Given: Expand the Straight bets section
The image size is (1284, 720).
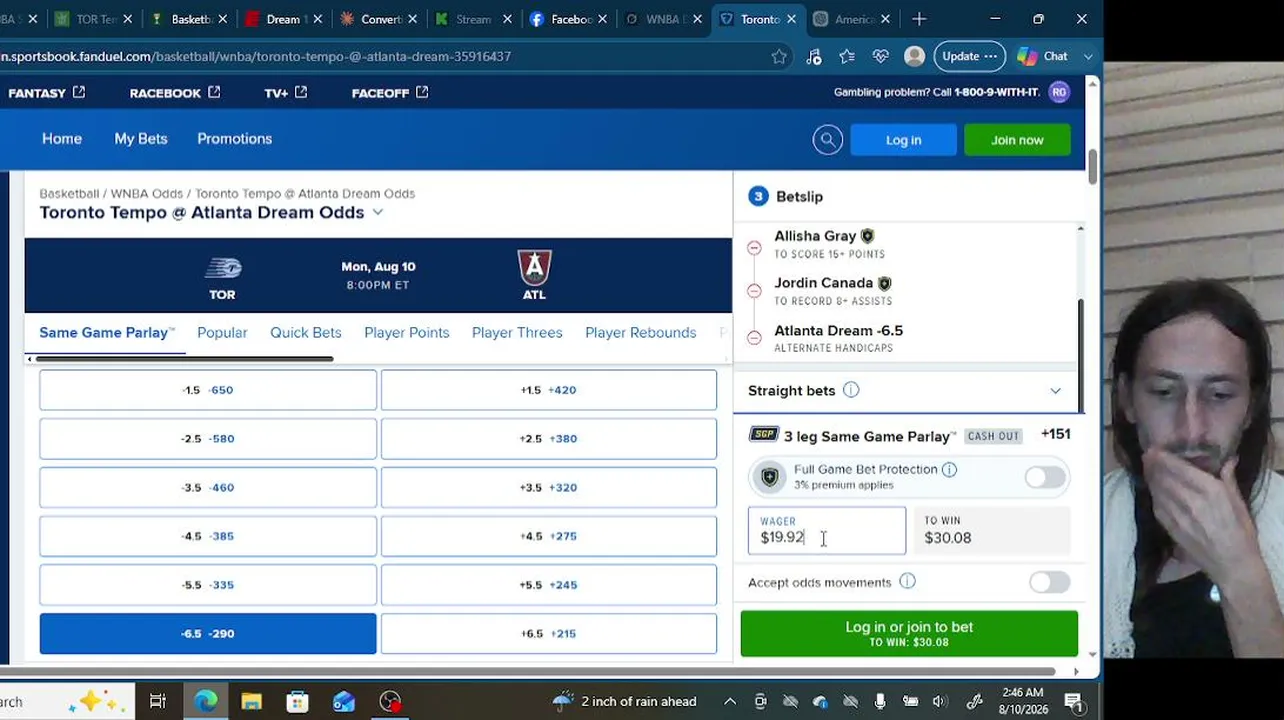Looking at the screenshot, I should 1055,391.
